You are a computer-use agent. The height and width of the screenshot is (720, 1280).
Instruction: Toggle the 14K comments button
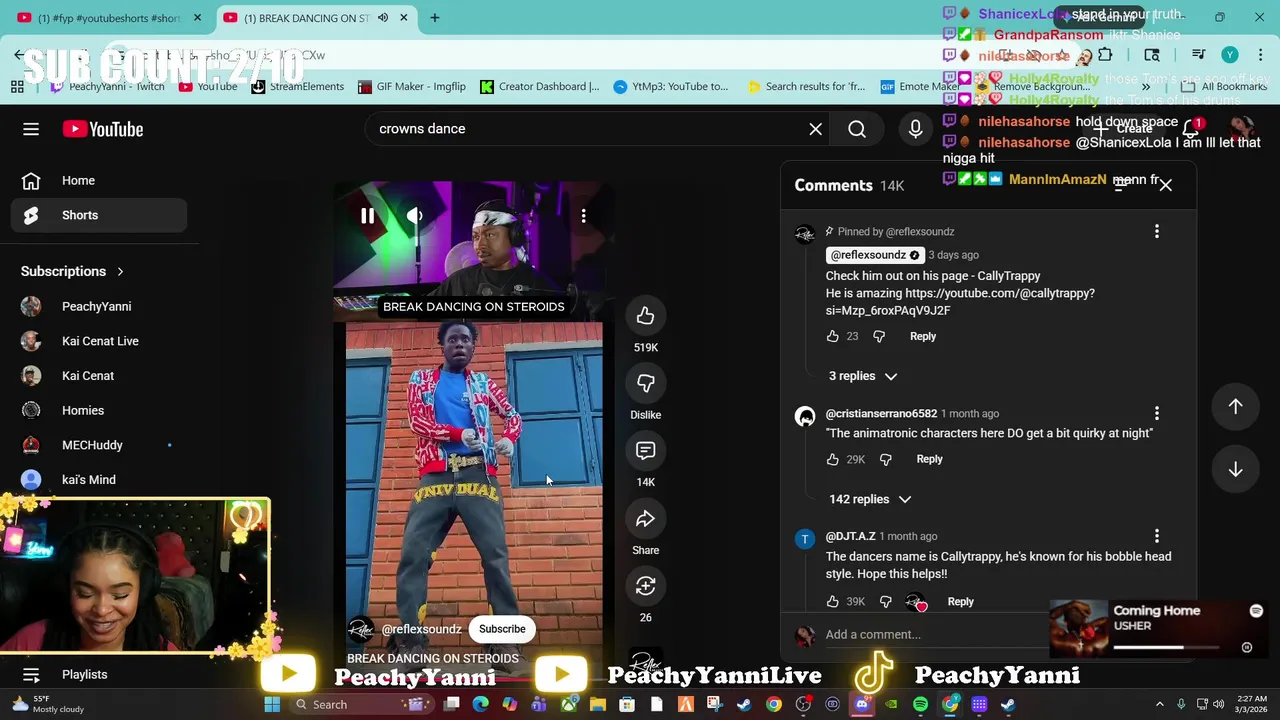pos(645,451)
